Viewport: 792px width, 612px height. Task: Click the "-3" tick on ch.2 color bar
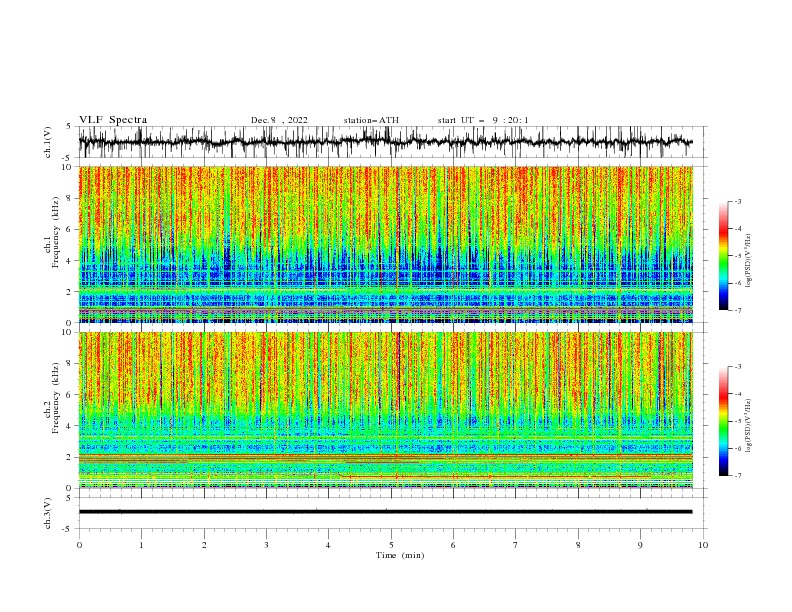[738, 367]
